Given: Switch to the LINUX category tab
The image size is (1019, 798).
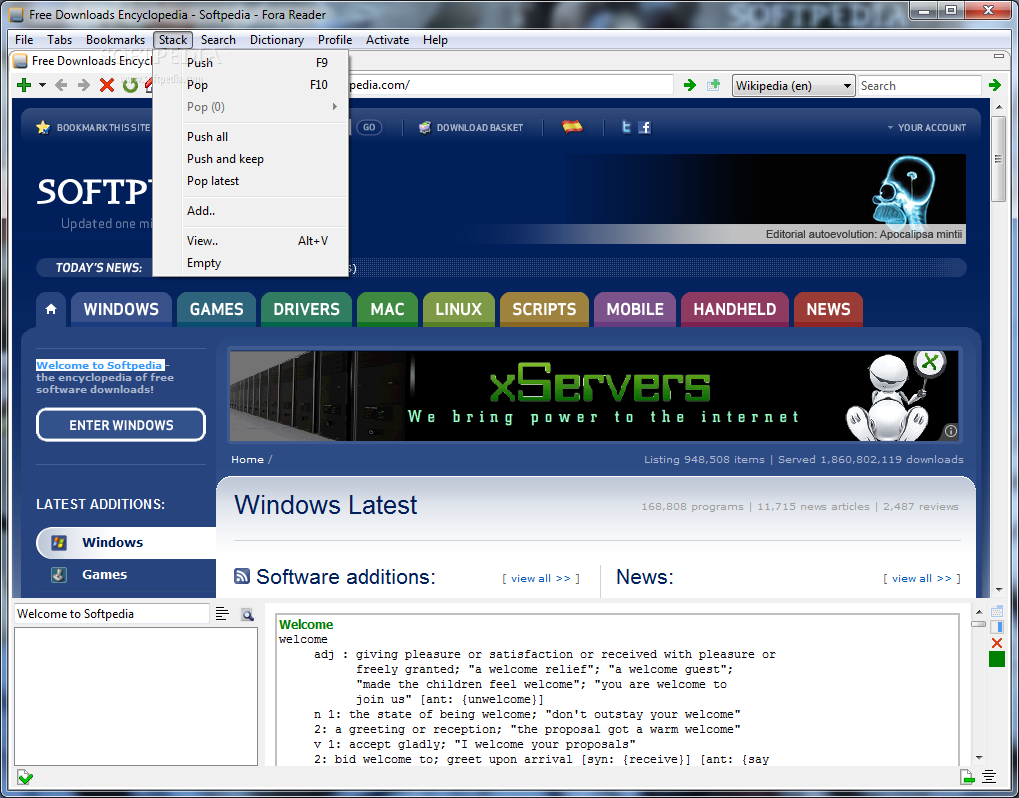Looking at the screenshot, I should (x=458, y=309).
